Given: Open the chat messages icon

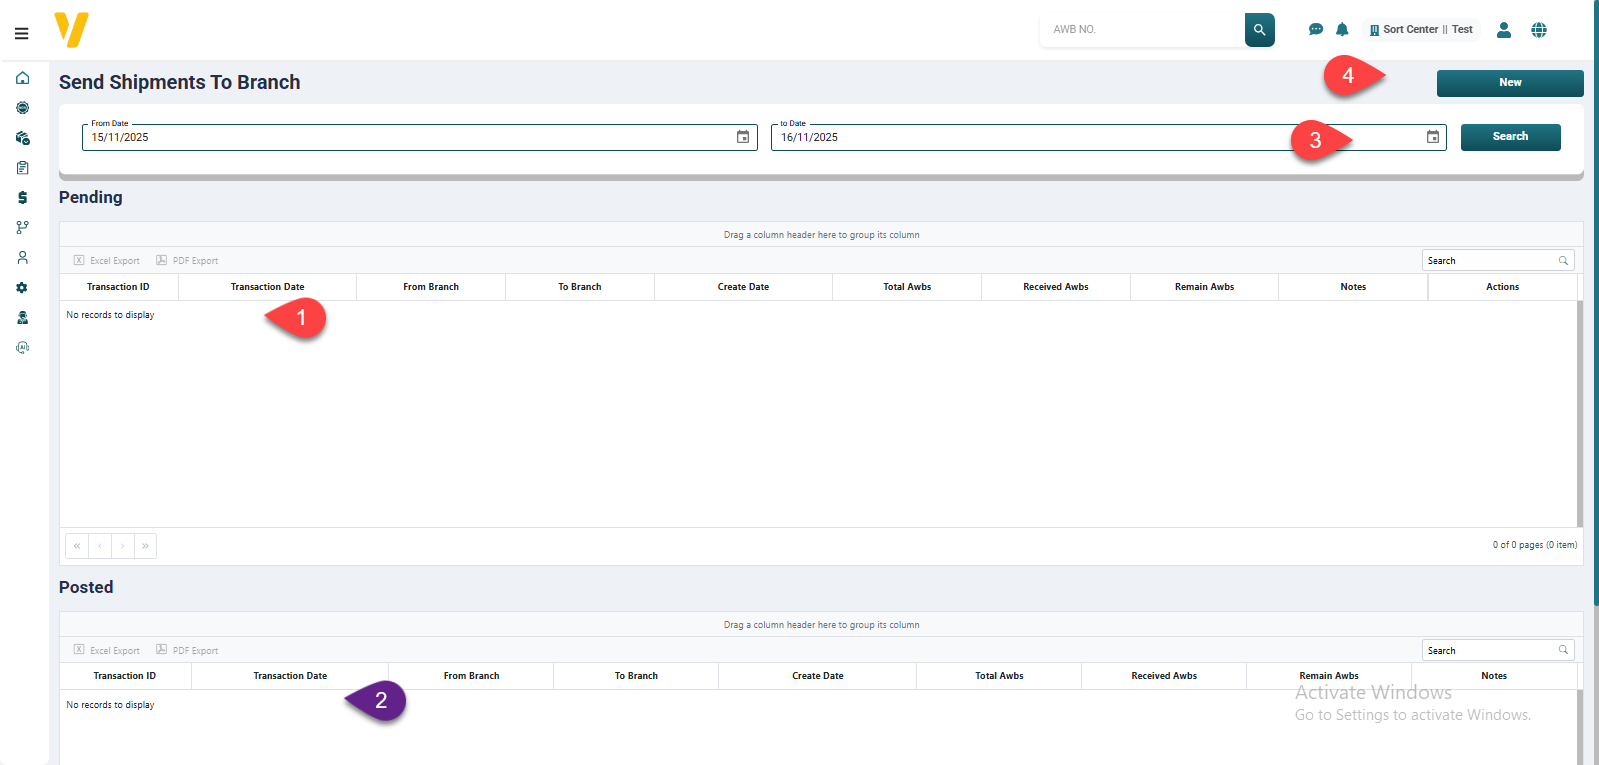Looking at the screenshot, I should 1316,30.
